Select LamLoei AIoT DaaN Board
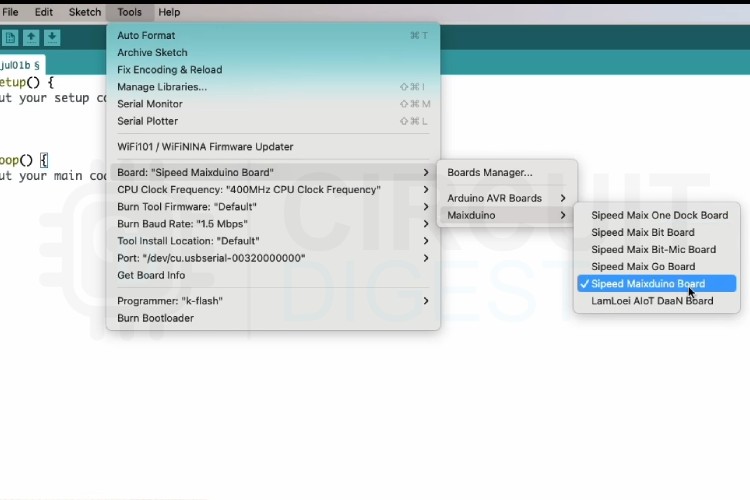This screenshot has width=750, height=500. [x=657, y=301]
